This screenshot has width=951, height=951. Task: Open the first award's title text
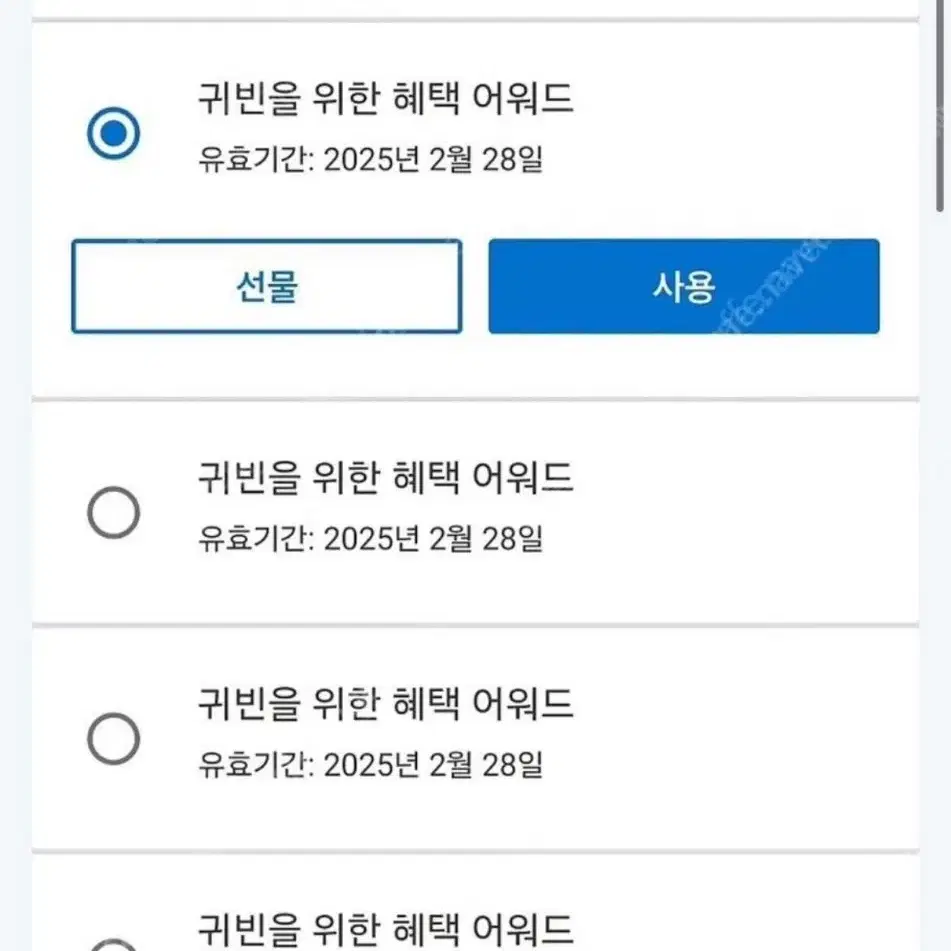click(x=386, y=98)
